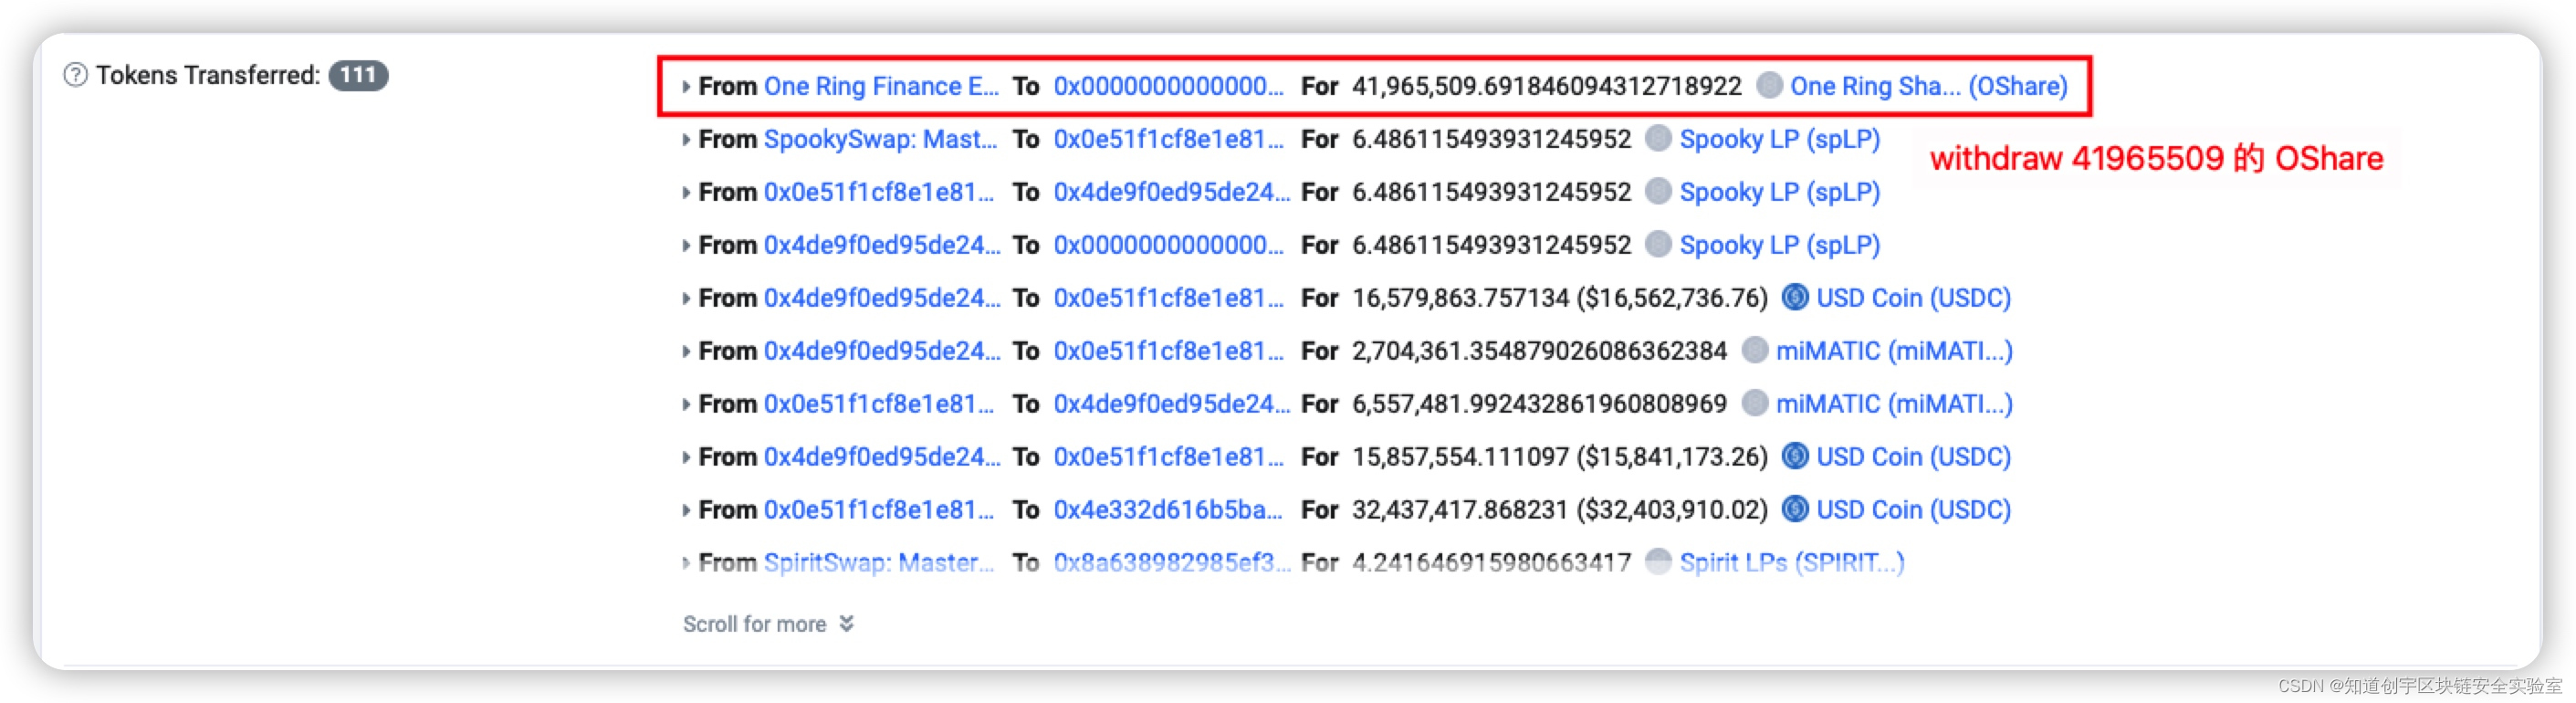Click amount 6,557,481.992432861960808969
This screenshot has height=703, width=2576.
[1539, 404]
